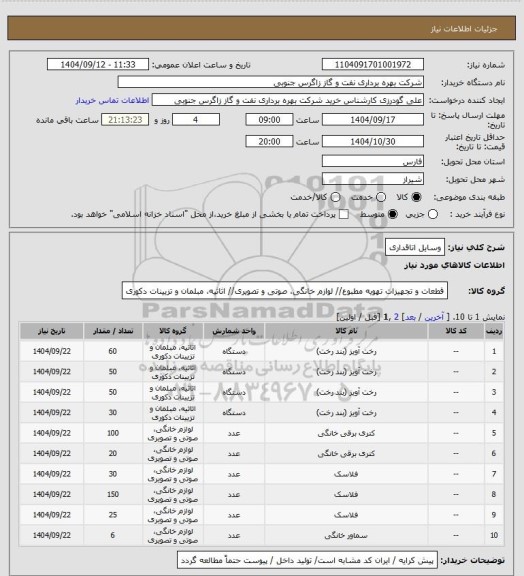The image size is (524, 576).
Task: Click the شرح کلی نیاز box وسایل اتاقداری
Action: point(415,248)
